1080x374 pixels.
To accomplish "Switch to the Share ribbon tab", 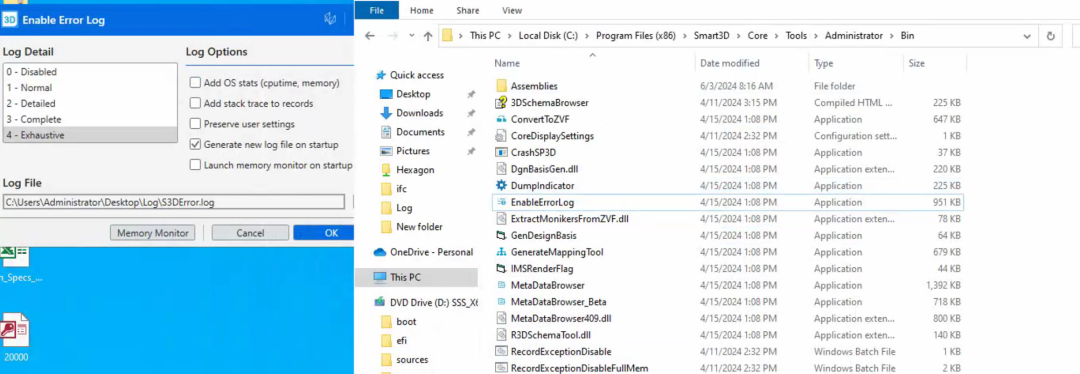I will (x=468, y=10).
